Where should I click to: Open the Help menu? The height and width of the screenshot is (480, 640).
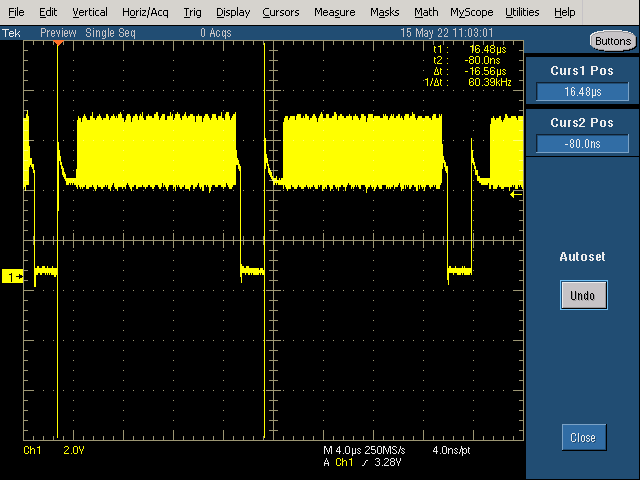[x=564, y=12]
